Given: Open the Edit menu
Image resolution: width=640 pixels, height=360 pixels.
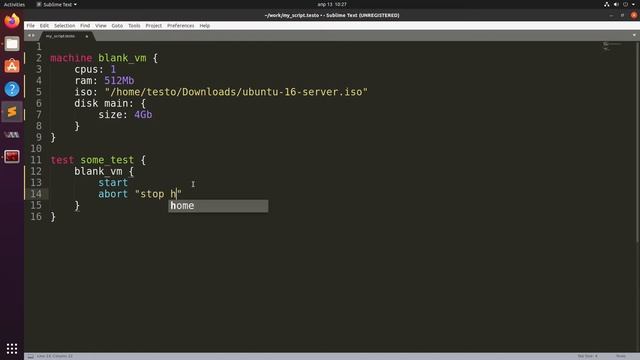Looking at the screenshot, I should tap(44, 26).
